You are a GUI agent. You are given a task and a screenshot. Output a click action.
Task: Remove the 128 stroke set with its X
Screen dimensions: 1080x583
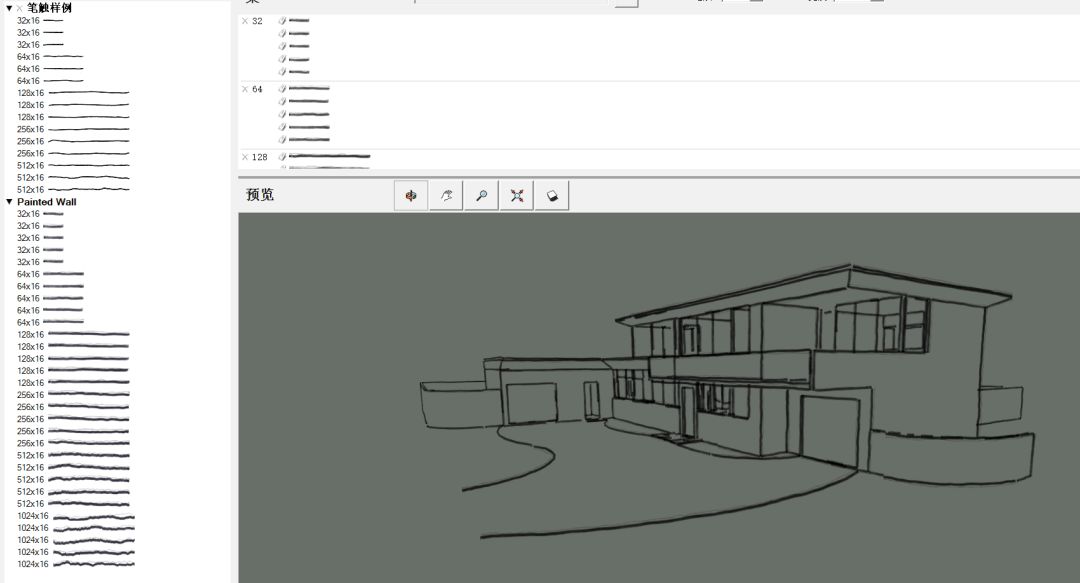tap(245, 157)
